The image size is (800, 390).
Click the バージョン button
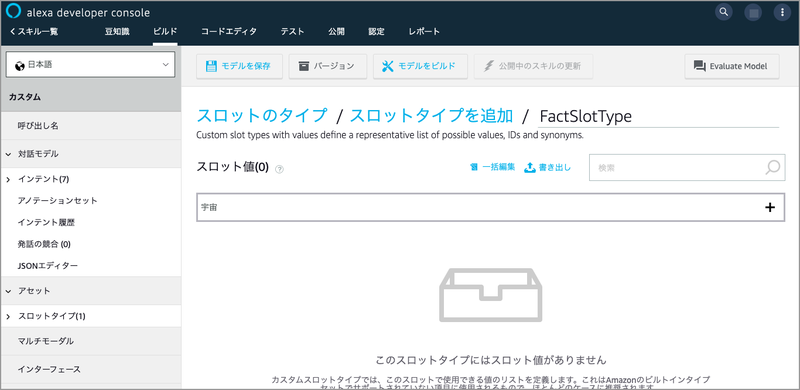tap(328, 66)
